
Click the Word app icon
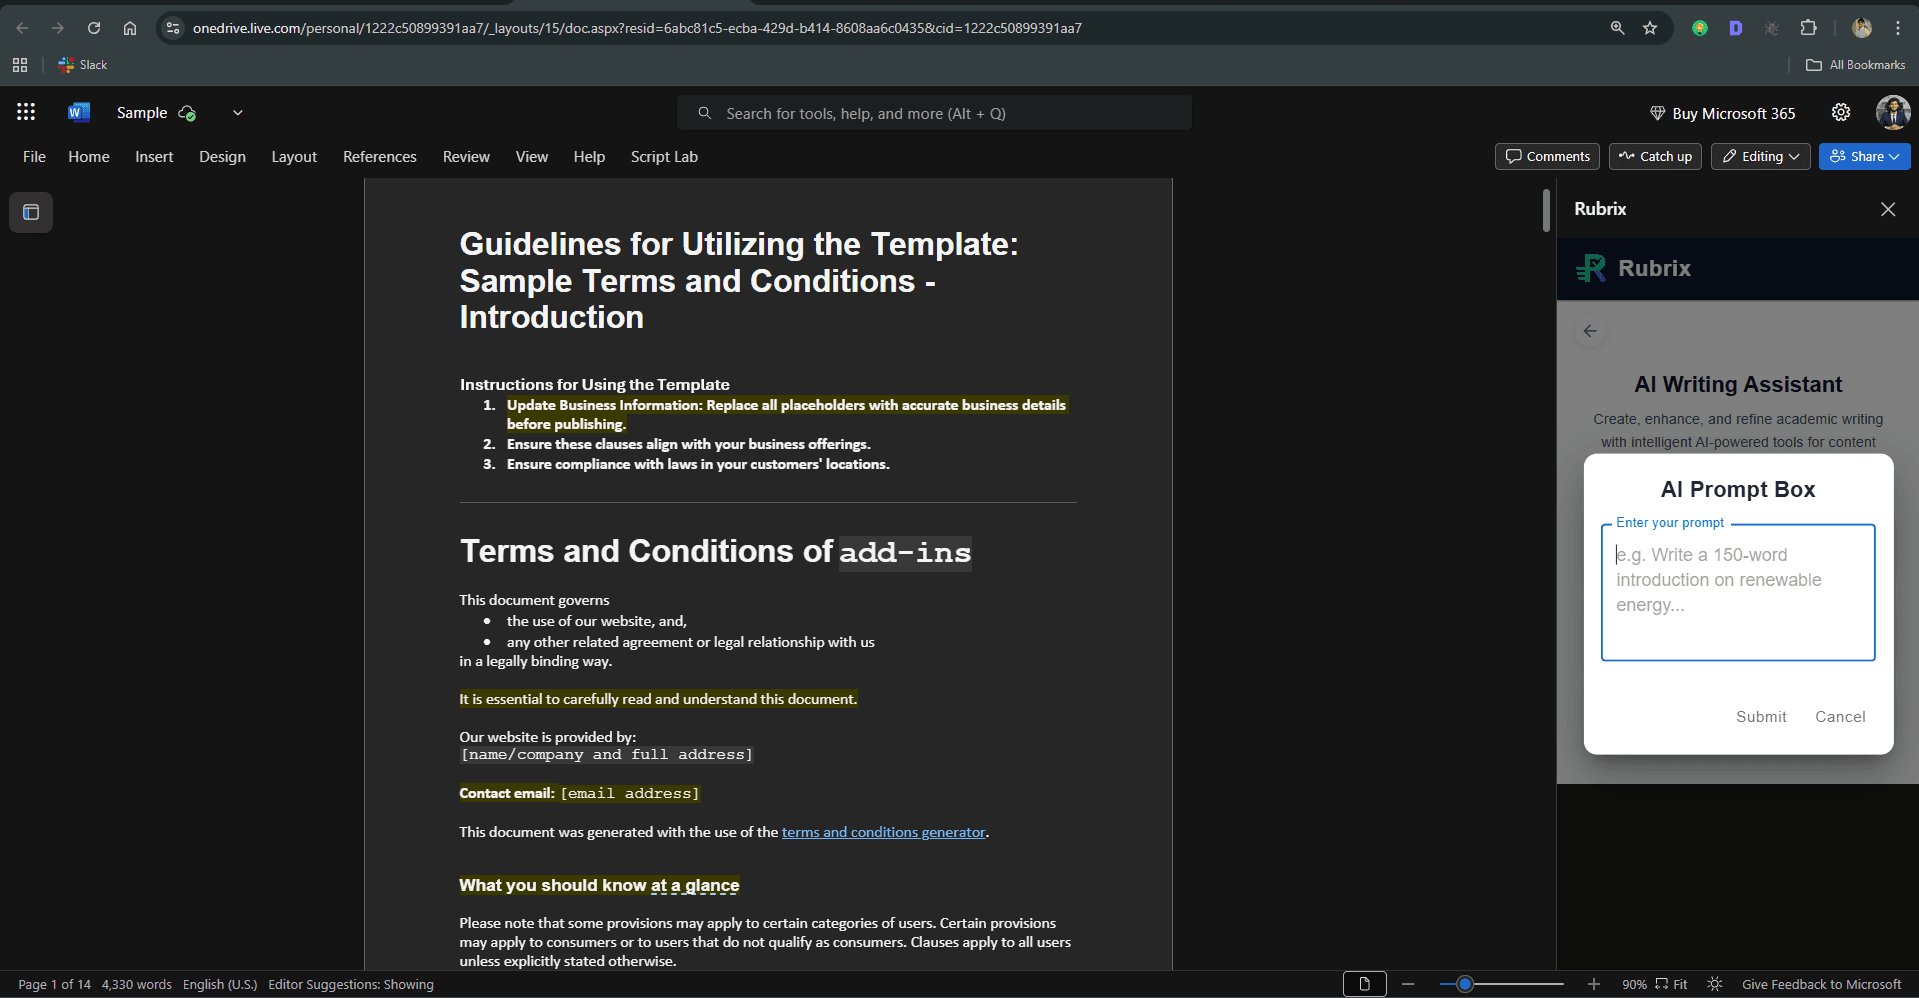tap(78, 112)
